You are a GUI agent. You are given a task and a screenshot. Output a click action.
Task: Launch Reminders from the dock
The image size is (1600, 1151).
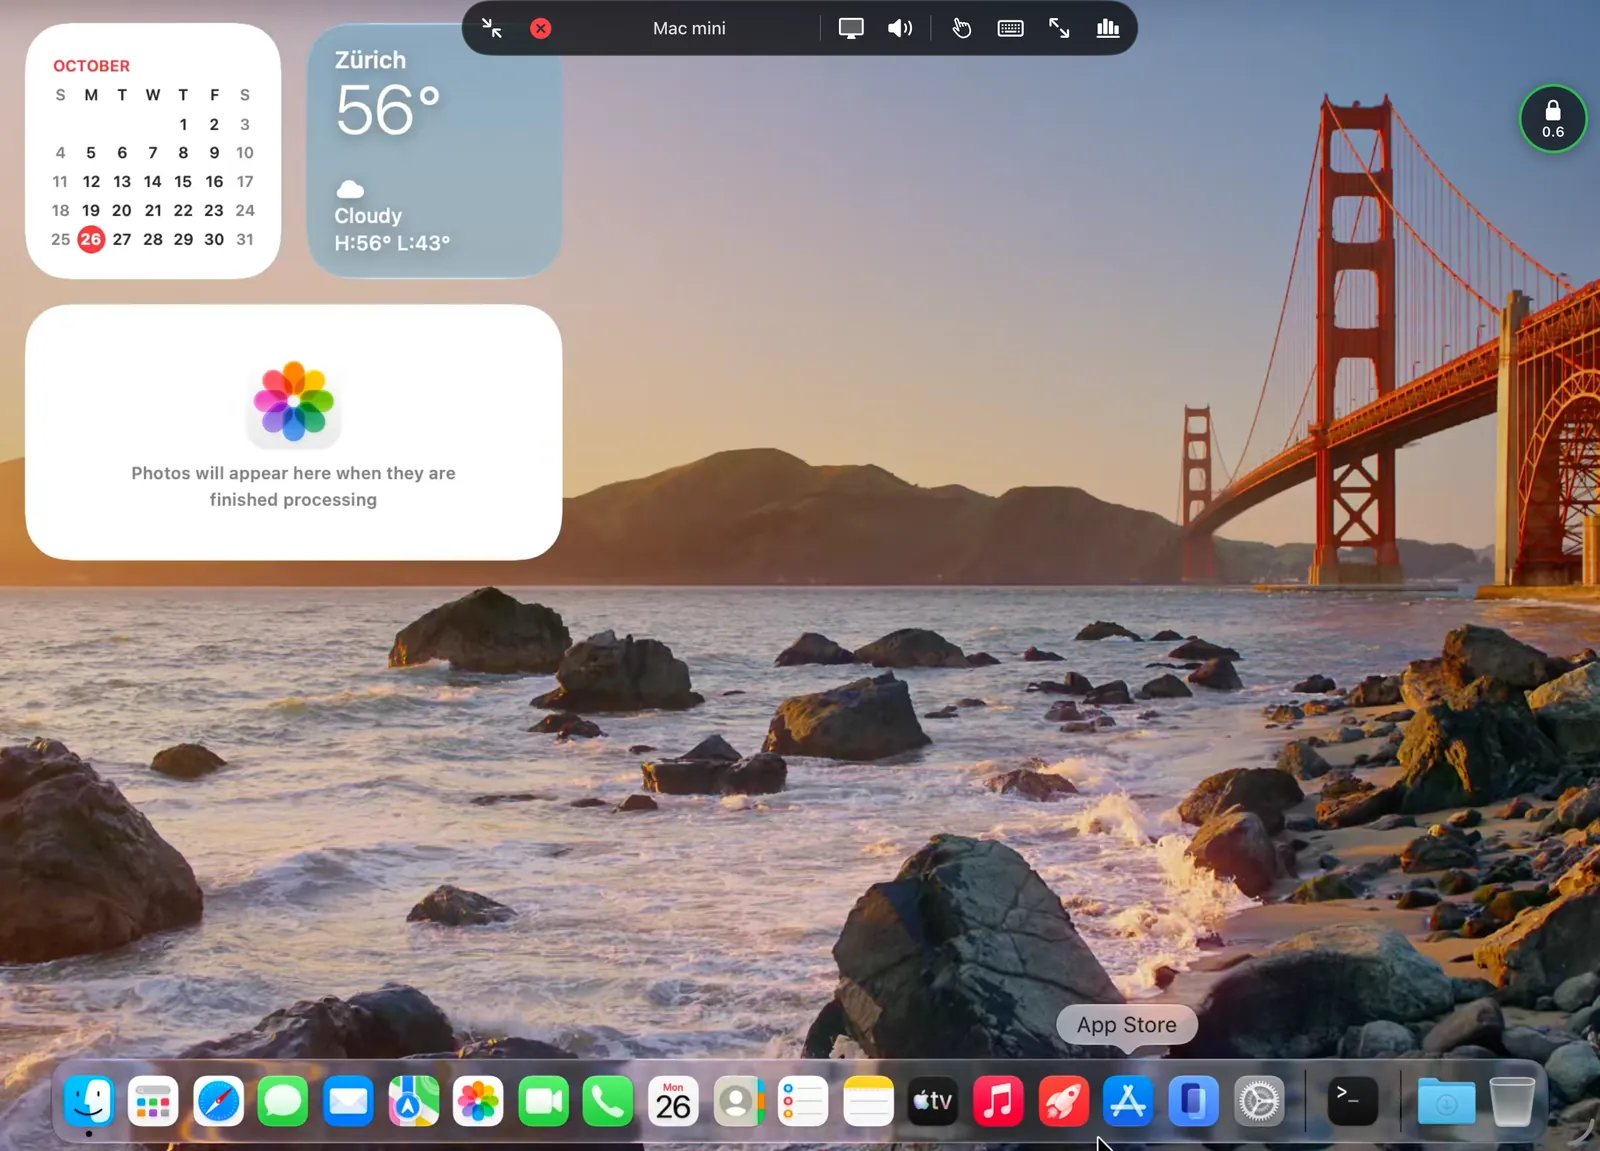(x=803, y=1101)
